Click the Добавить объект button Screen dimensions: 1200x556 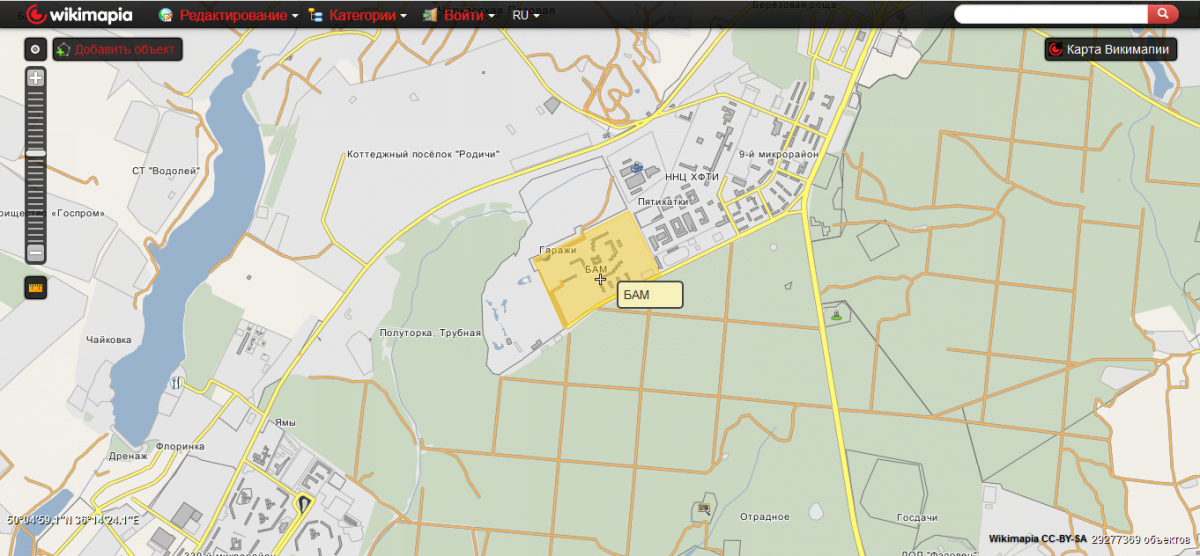pos(118,49)
